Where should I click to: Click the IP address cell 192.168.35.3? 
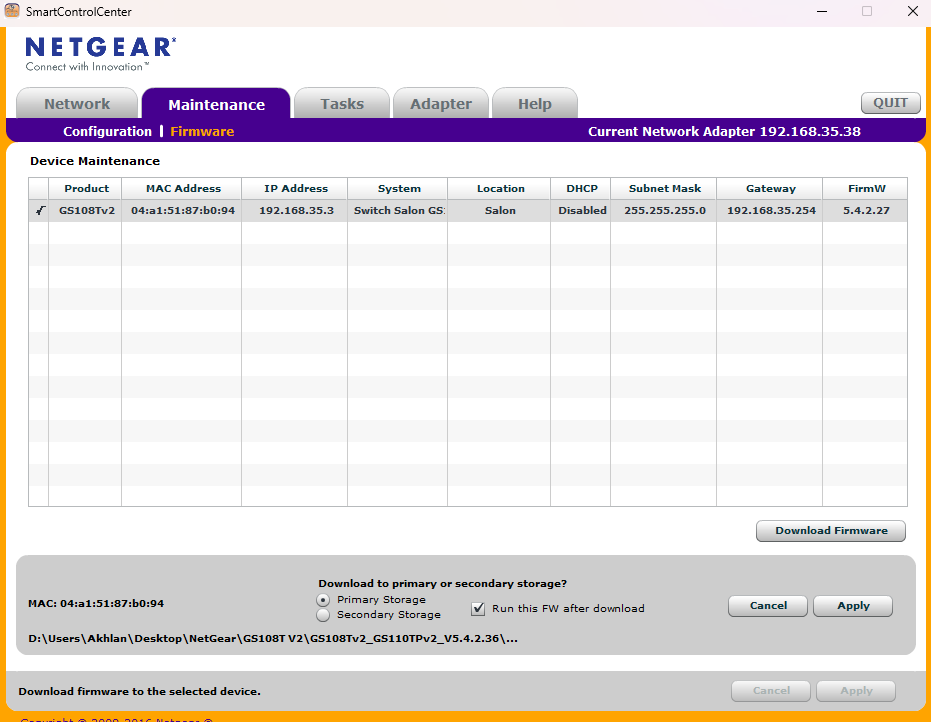point(296,210)
